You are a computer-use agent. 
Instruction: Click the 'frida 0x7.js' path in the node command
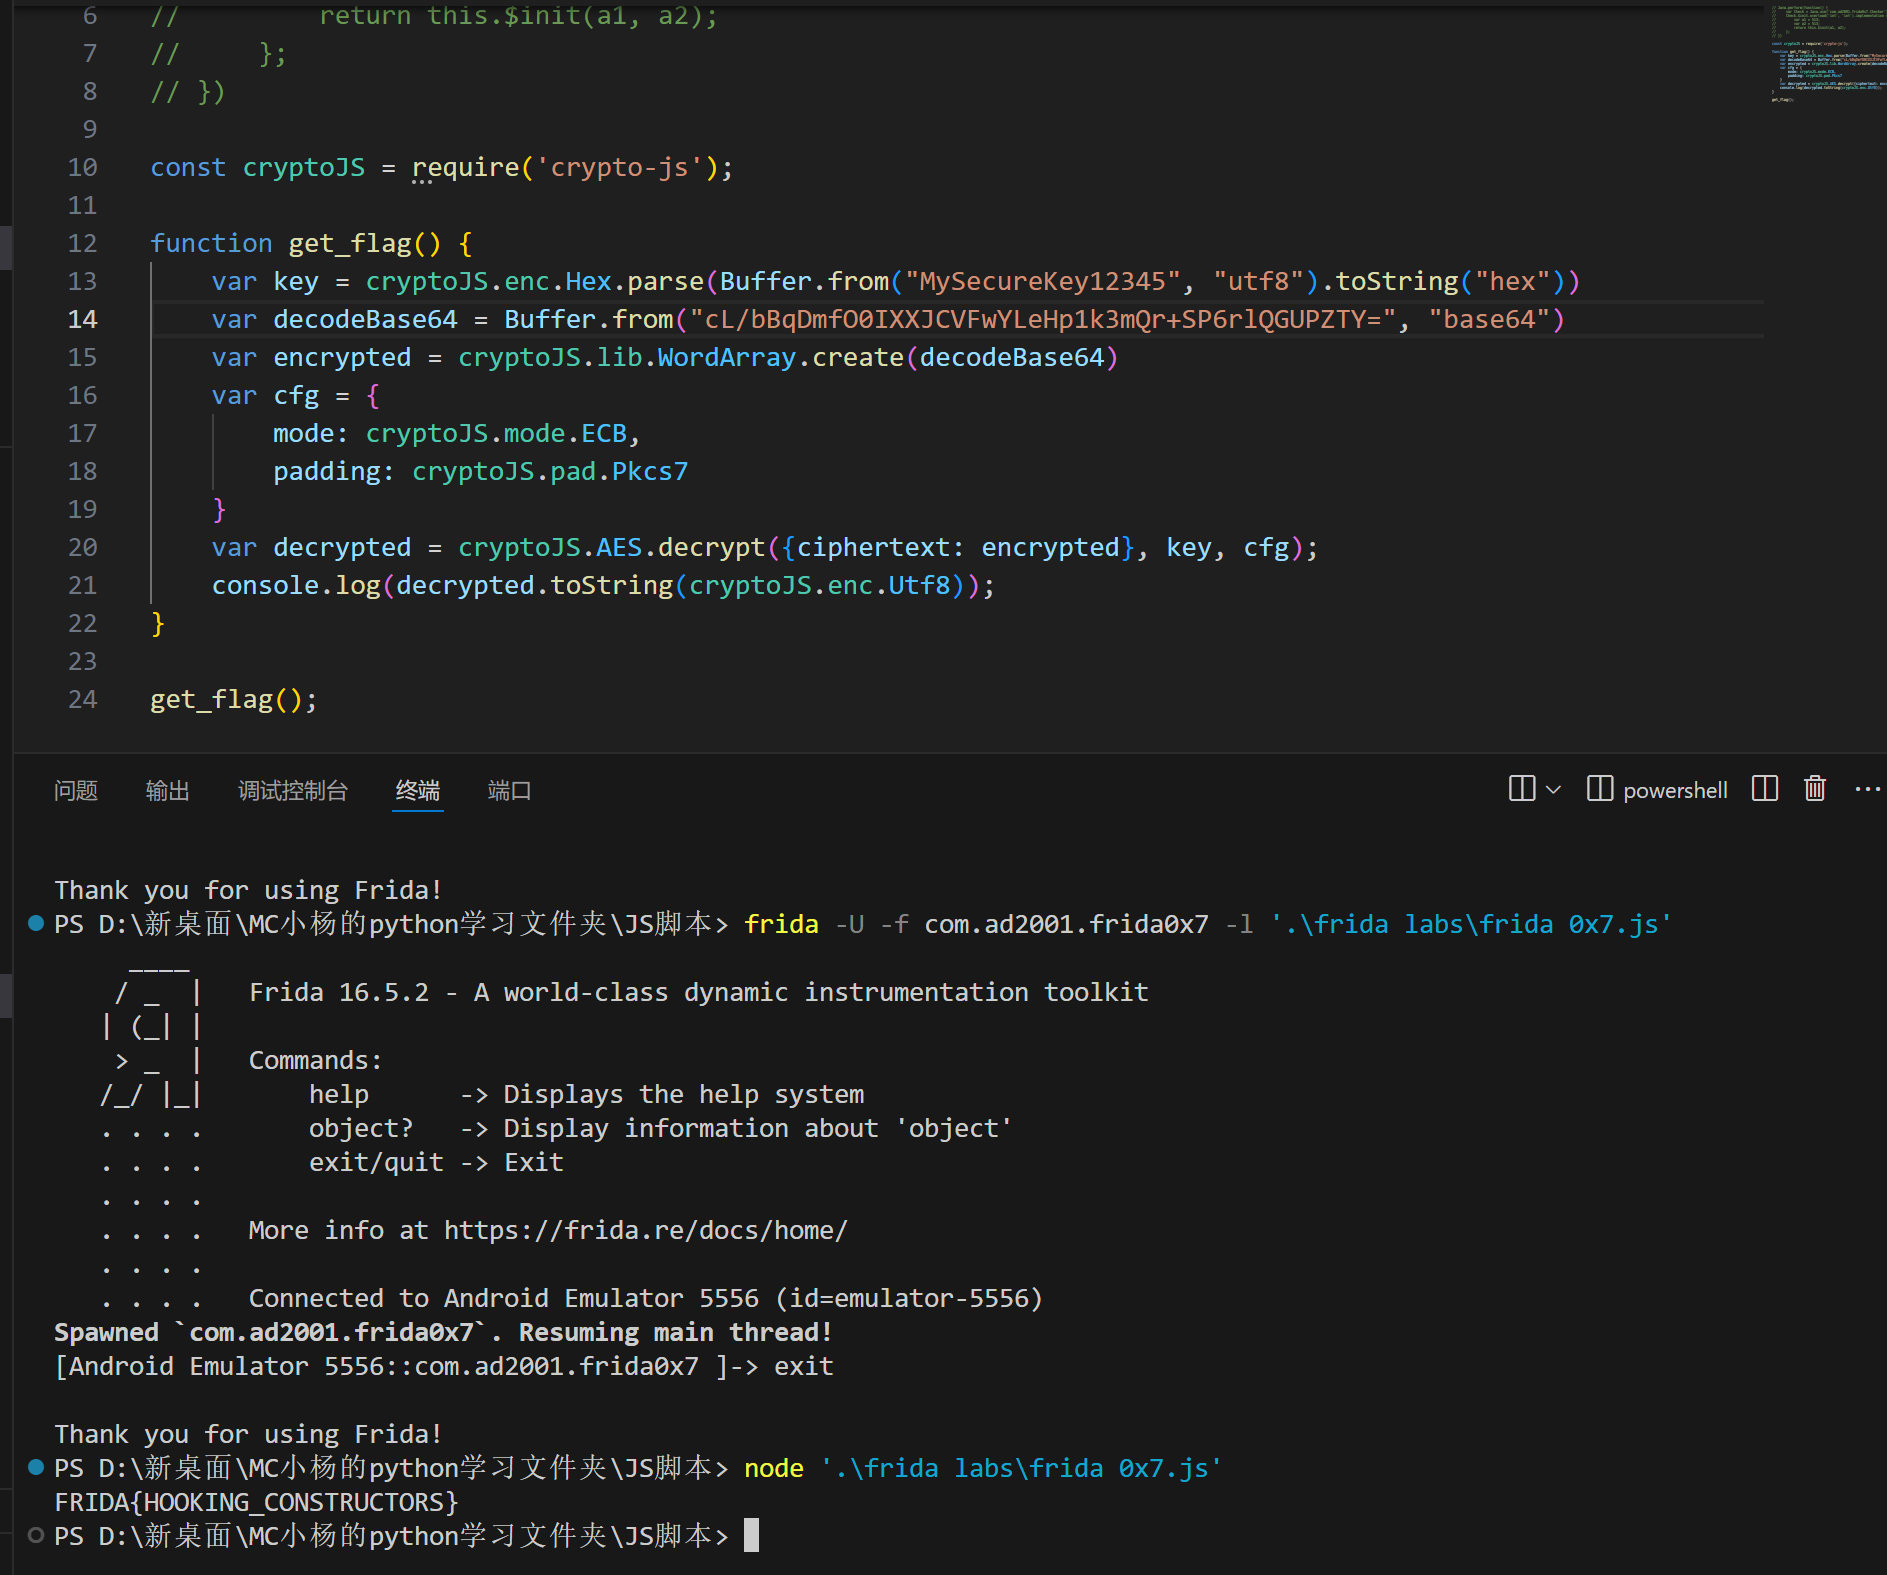(x=1021, y=1468)
